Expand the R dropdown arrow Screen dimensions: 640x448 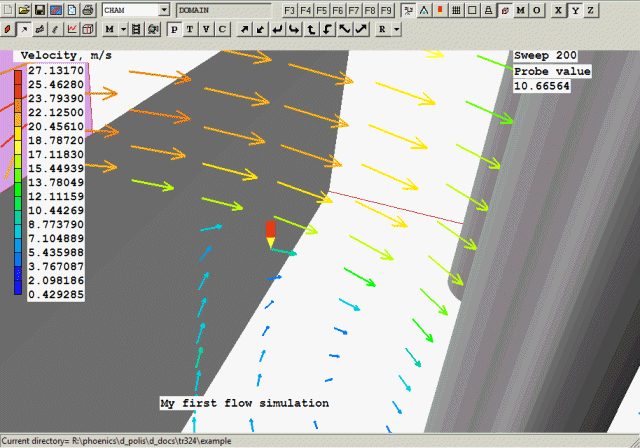click(x=397, y=29)
